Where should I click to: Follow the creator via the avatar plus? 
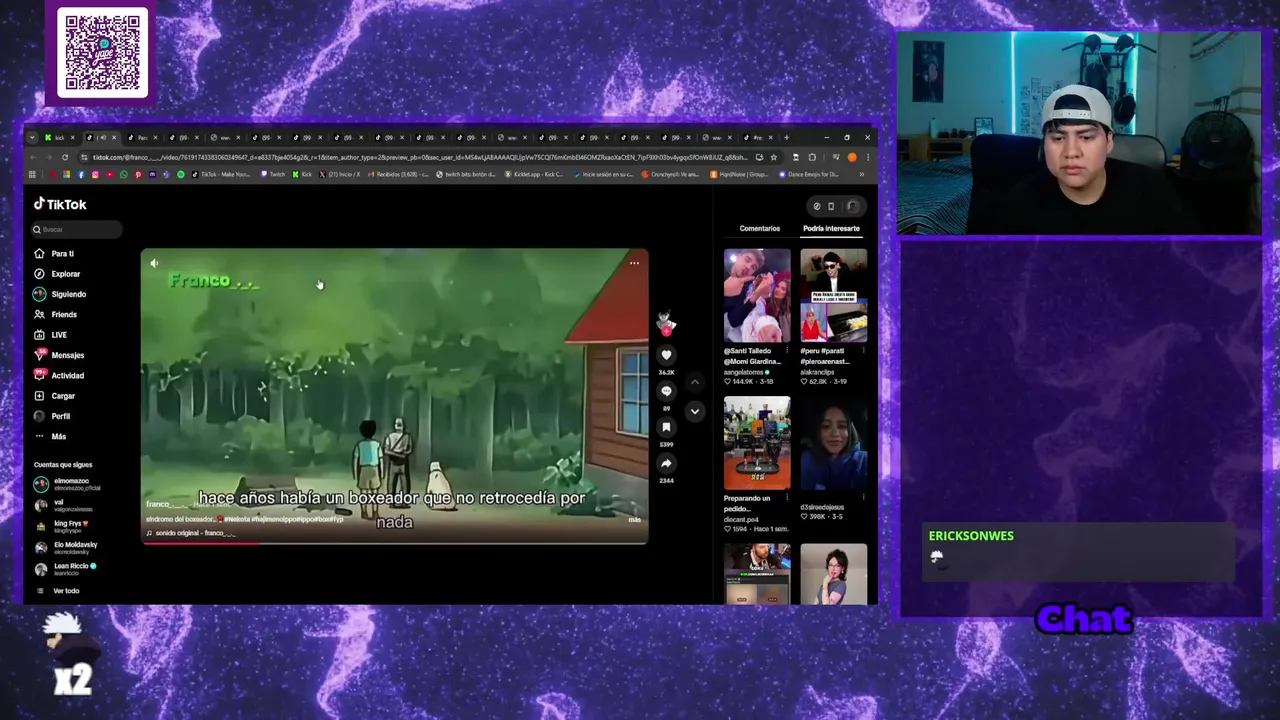667,331
